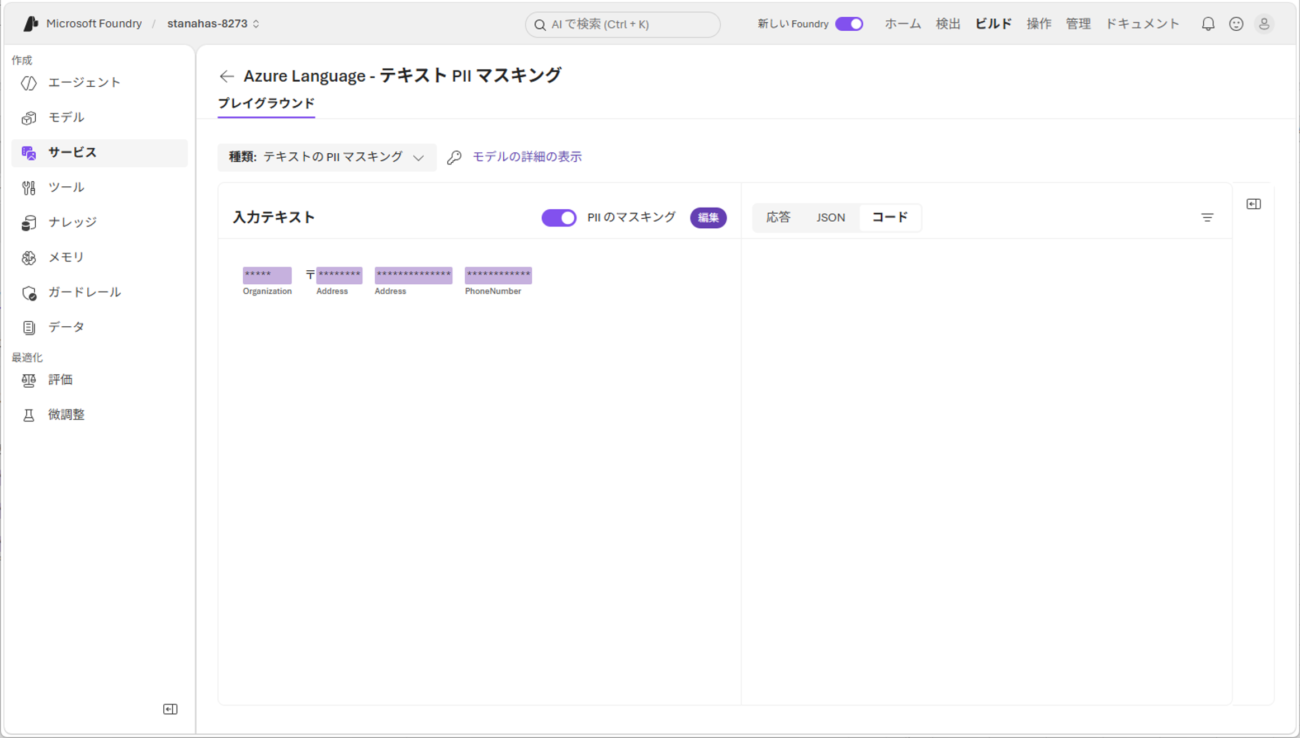1300x738 pixels.
Task: Open モデル in the sidebar
Action: pos(66,118)
